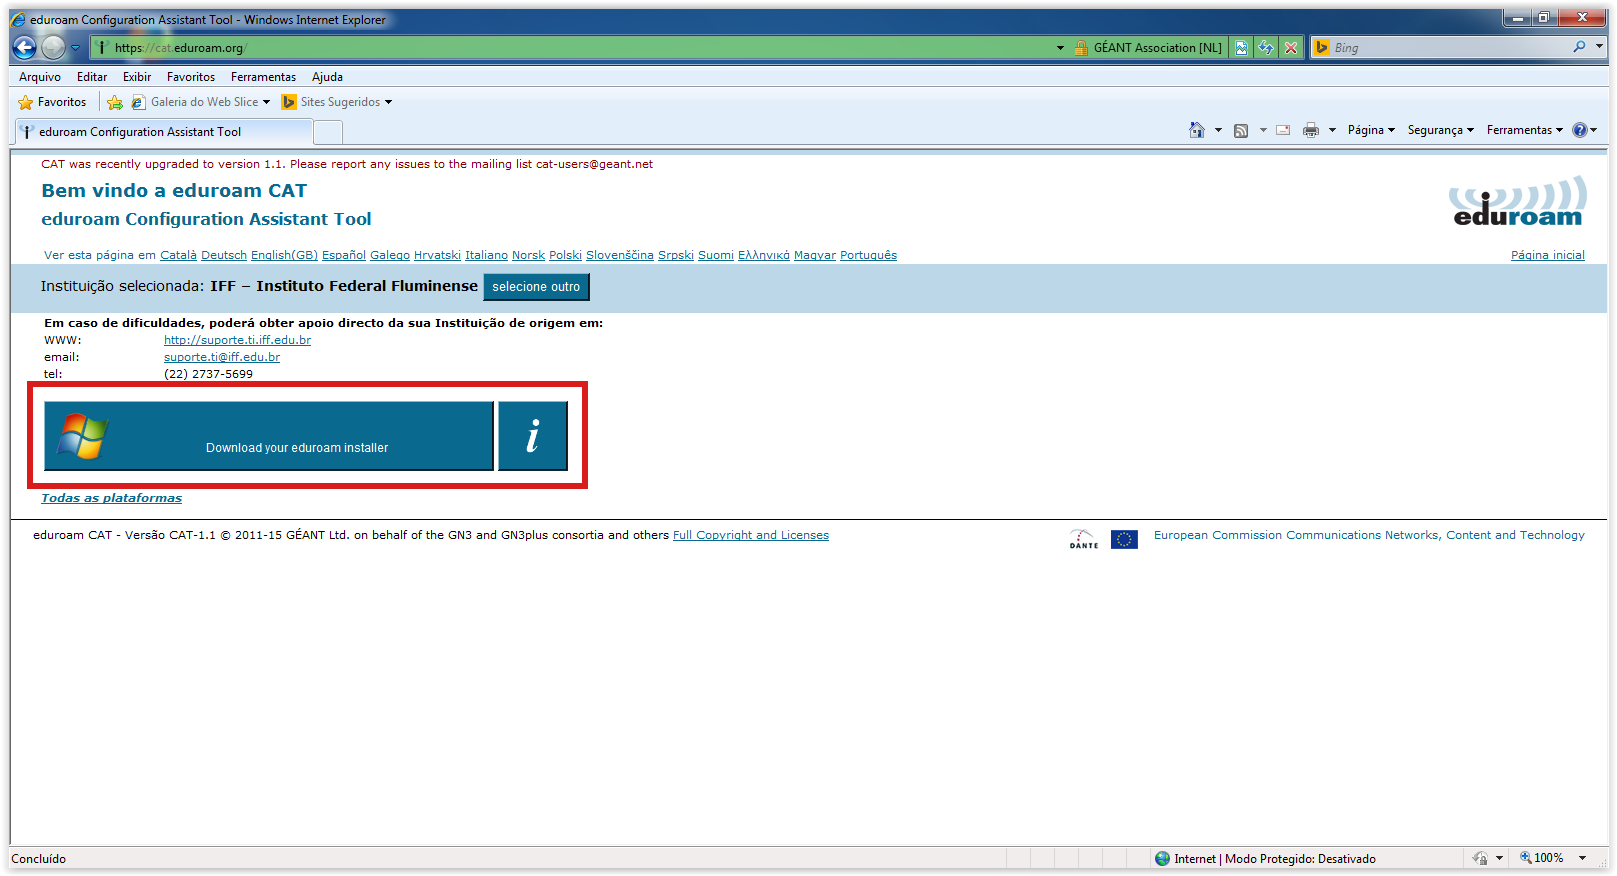Click the DANTE logo
The height and width of the screenshot is (876, 1617).
[x=1084, y=539]
